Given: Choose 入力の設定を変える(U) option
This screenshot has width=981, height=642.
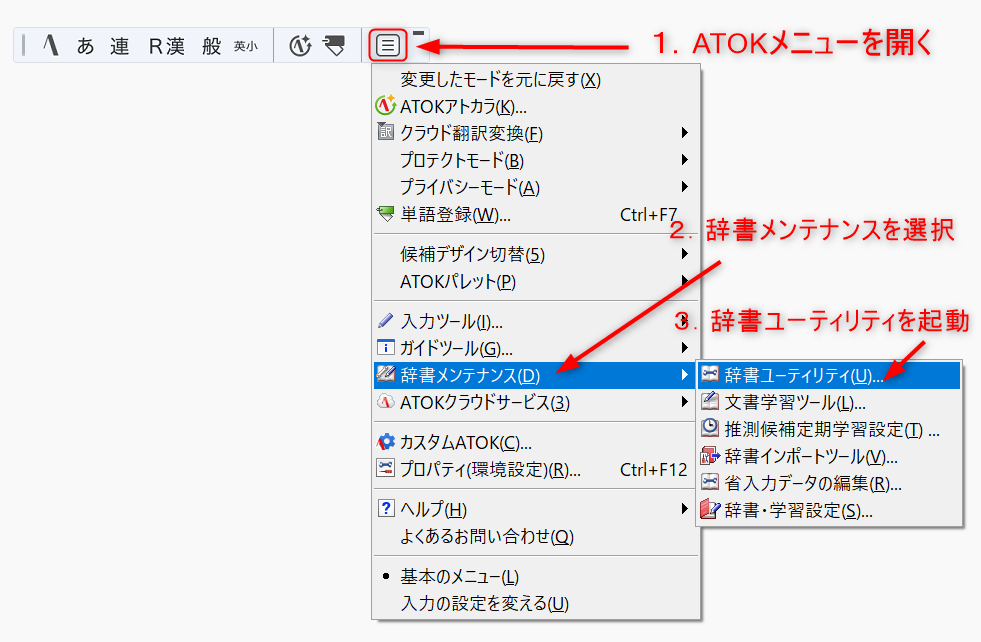Looking at the screenshot, I should [536, 603].
